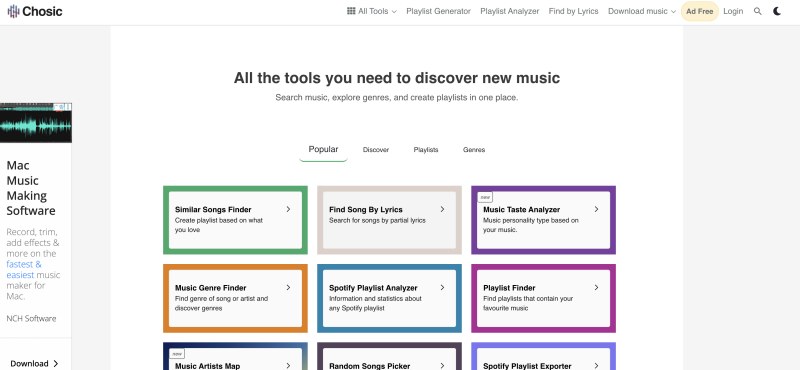
Task: Open the Spotify Playlist Exporter card
Action: (543, 356)
